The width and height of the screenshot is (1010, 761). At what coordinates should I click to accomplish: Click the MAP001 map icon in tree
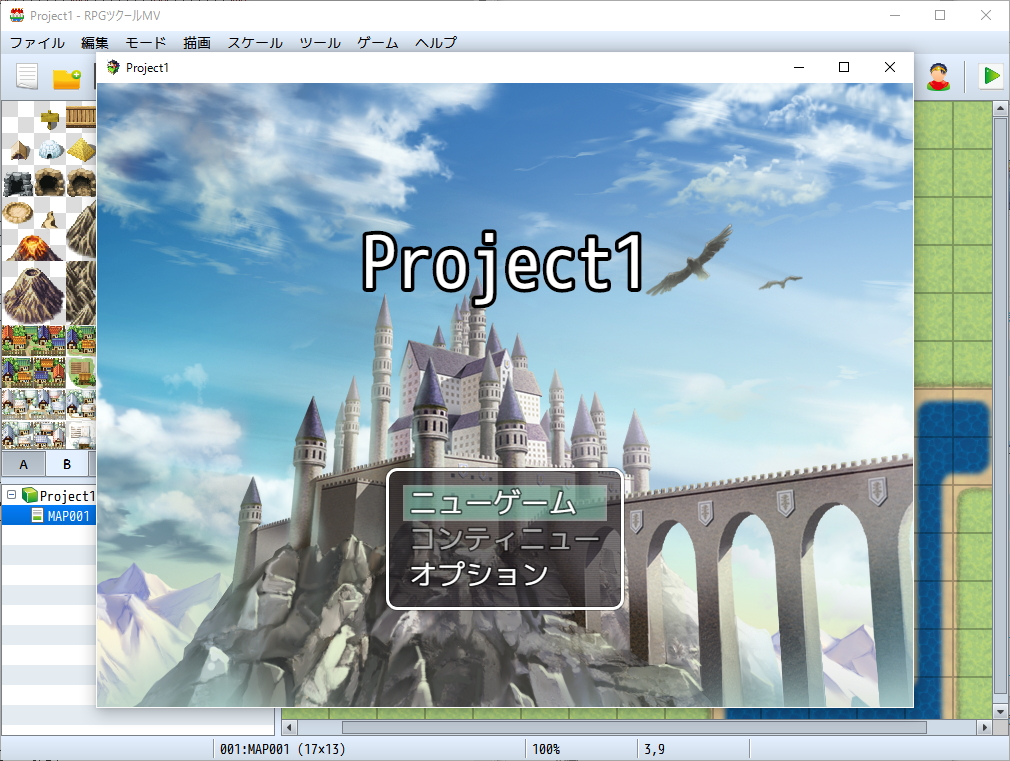click(37, 515)
